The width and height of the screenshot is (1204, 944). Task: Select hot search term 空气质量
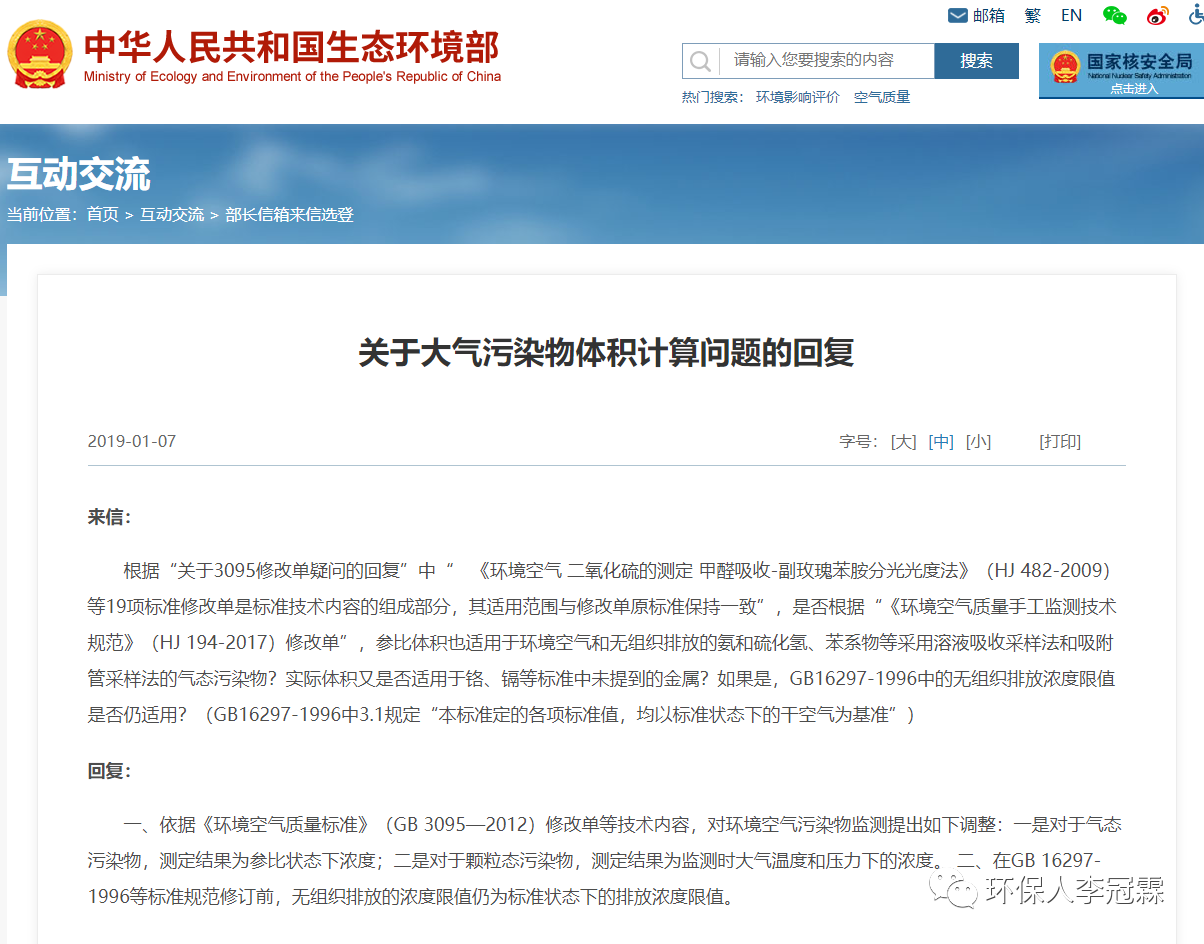882,97
